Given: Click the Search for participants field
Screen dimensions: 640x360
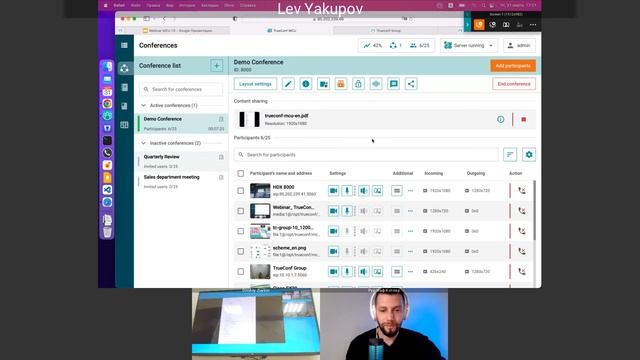Looking at the screenshot, I should 366,155.
